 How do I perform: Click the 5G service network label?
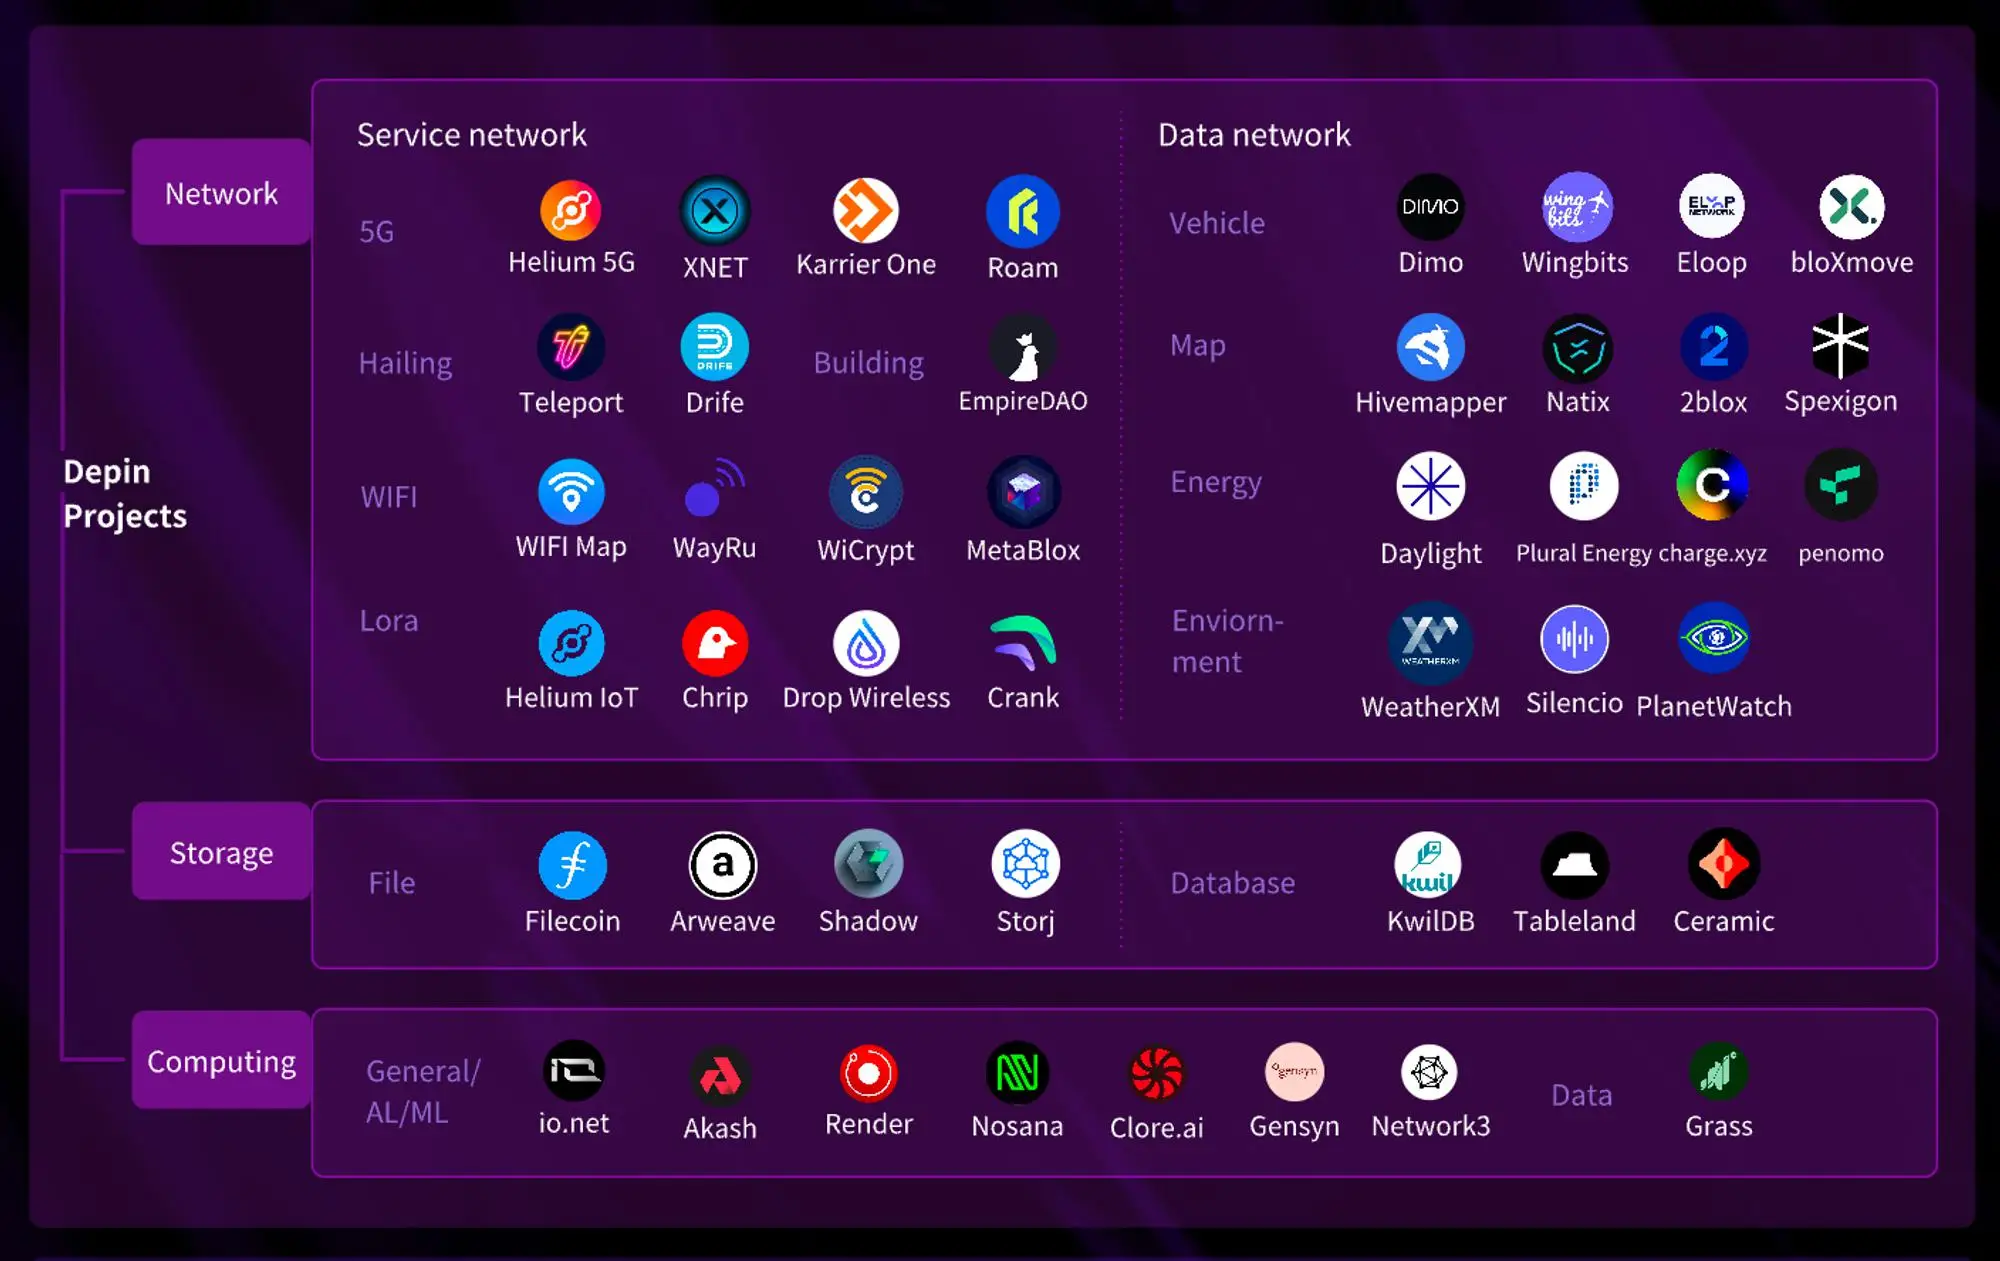(x=372, y=227)
